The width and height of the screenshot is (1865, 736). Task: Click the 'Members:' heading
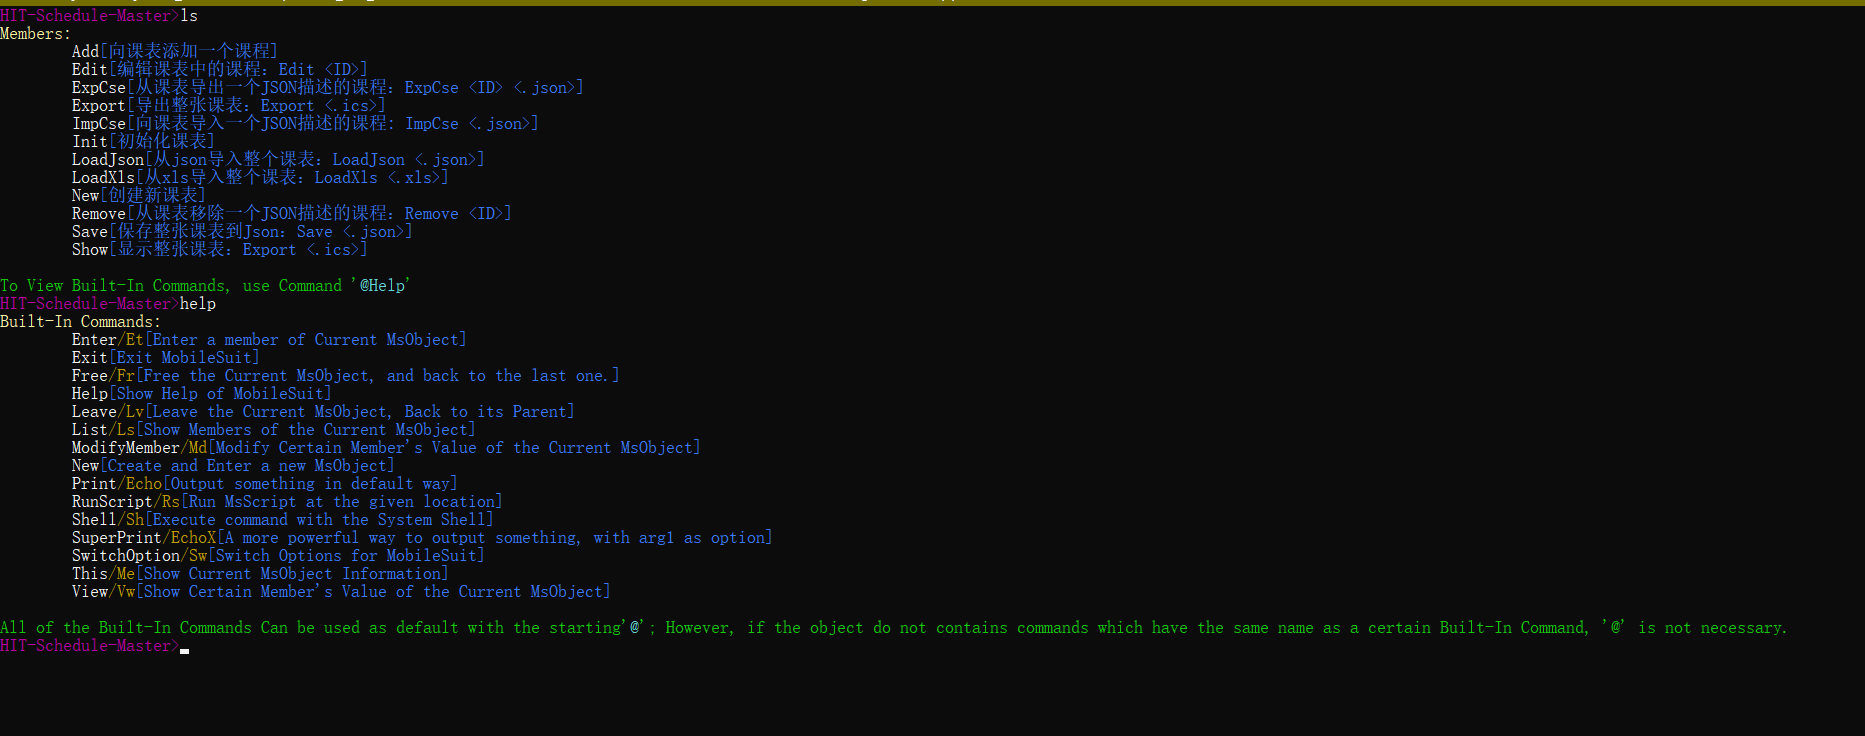tap(36, 33)
